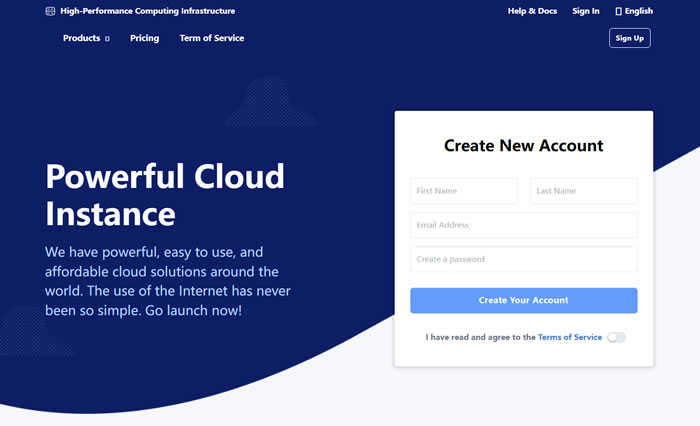Follow the blue Terms of Service link
This screenshot has height=426, width=700.
570,337
